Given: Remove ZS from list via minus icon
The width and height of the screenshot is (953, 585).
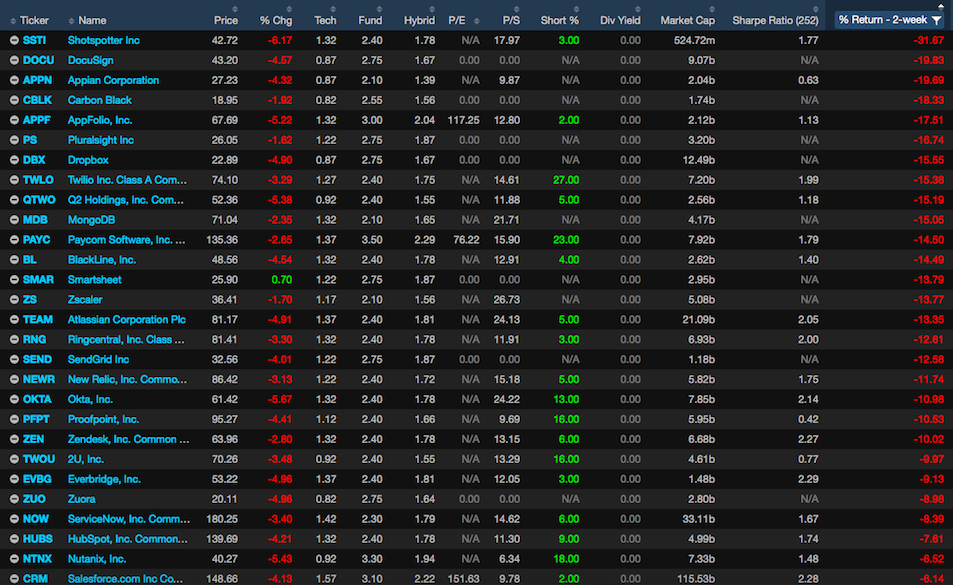Looking at the screenshot, I should (x=14, y=299).
